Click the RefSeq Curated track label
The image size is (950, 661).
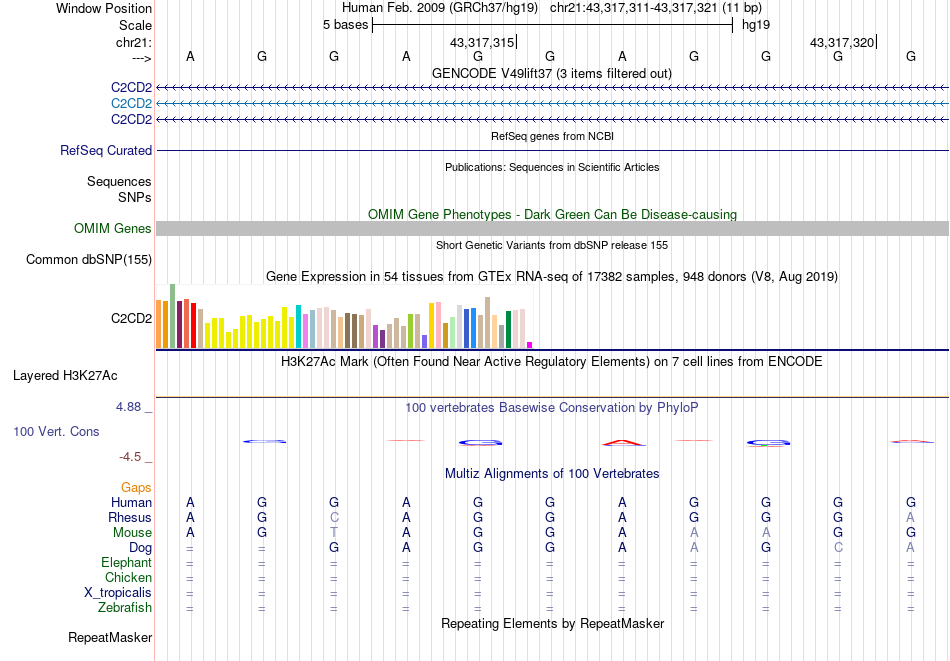point(106,150)
